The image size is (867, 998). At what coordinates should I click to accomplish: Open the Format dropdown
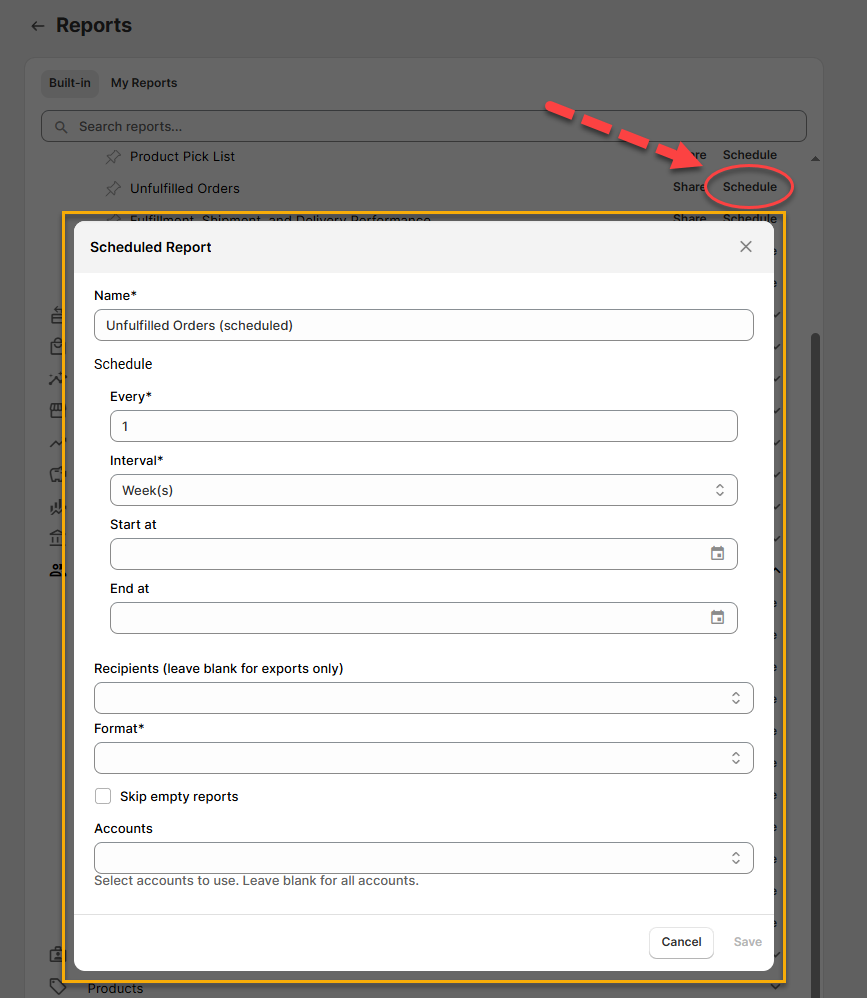click(423, 758)
